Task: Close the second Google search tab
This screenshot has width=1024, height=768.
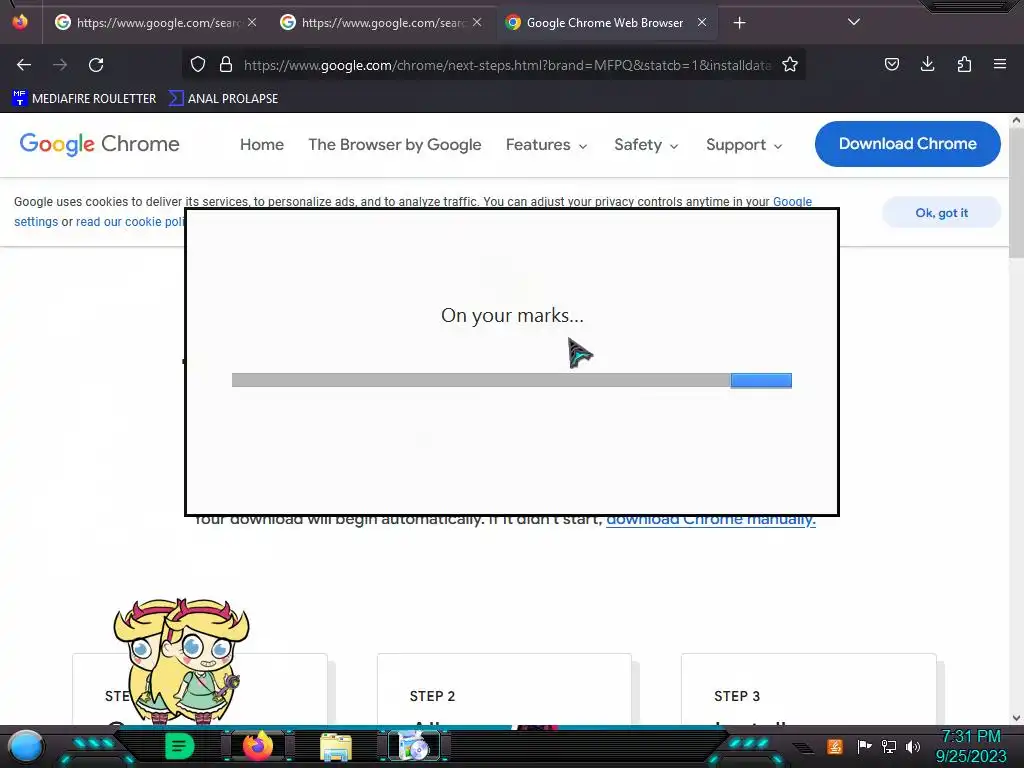Action: (x=477, y=22)
